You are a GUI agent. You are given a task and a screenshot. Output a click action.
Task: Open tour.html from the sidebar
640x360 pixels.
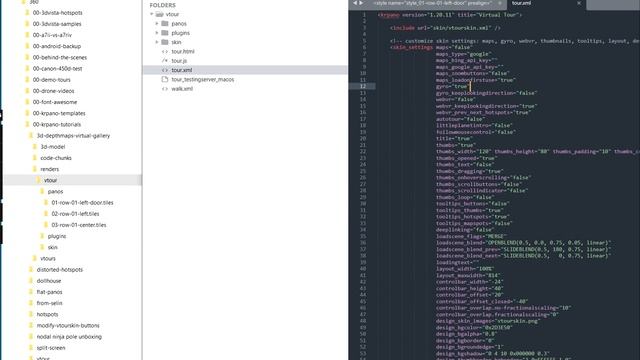183,52
